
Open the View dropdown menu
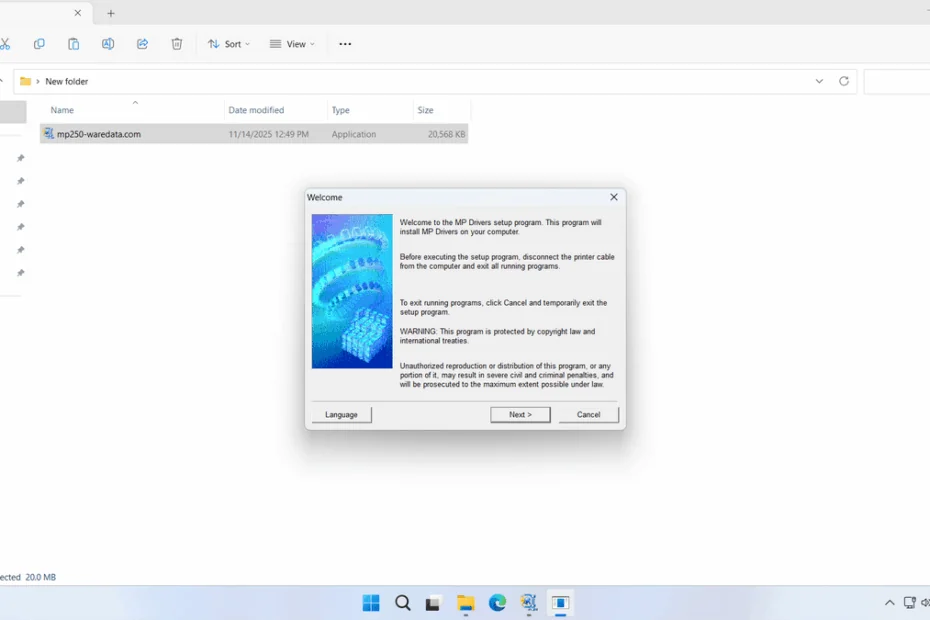point(292,44)
